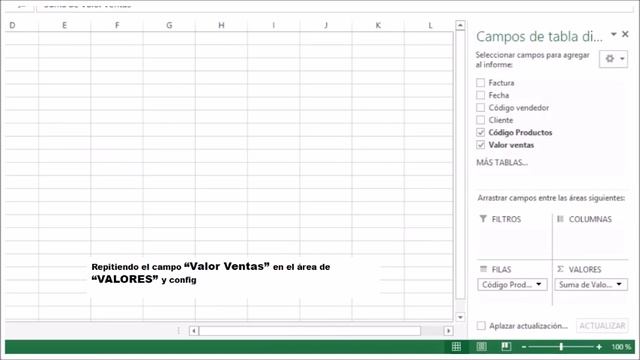Screen dimensions: 640x360
Task: Click the FILTROS area heading text
Action: [x=506, y=219]
